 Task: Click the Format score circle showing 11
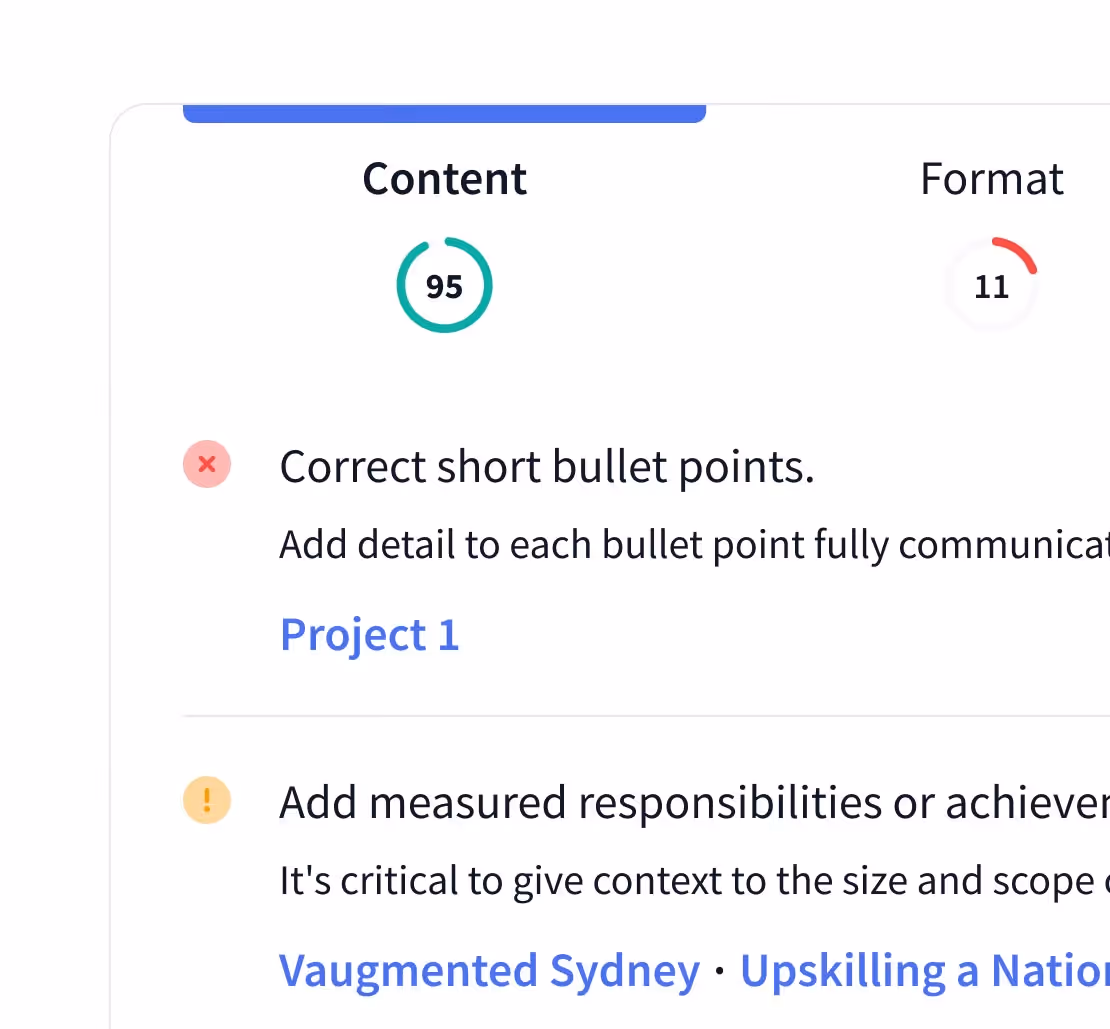[x=992, y=285]
